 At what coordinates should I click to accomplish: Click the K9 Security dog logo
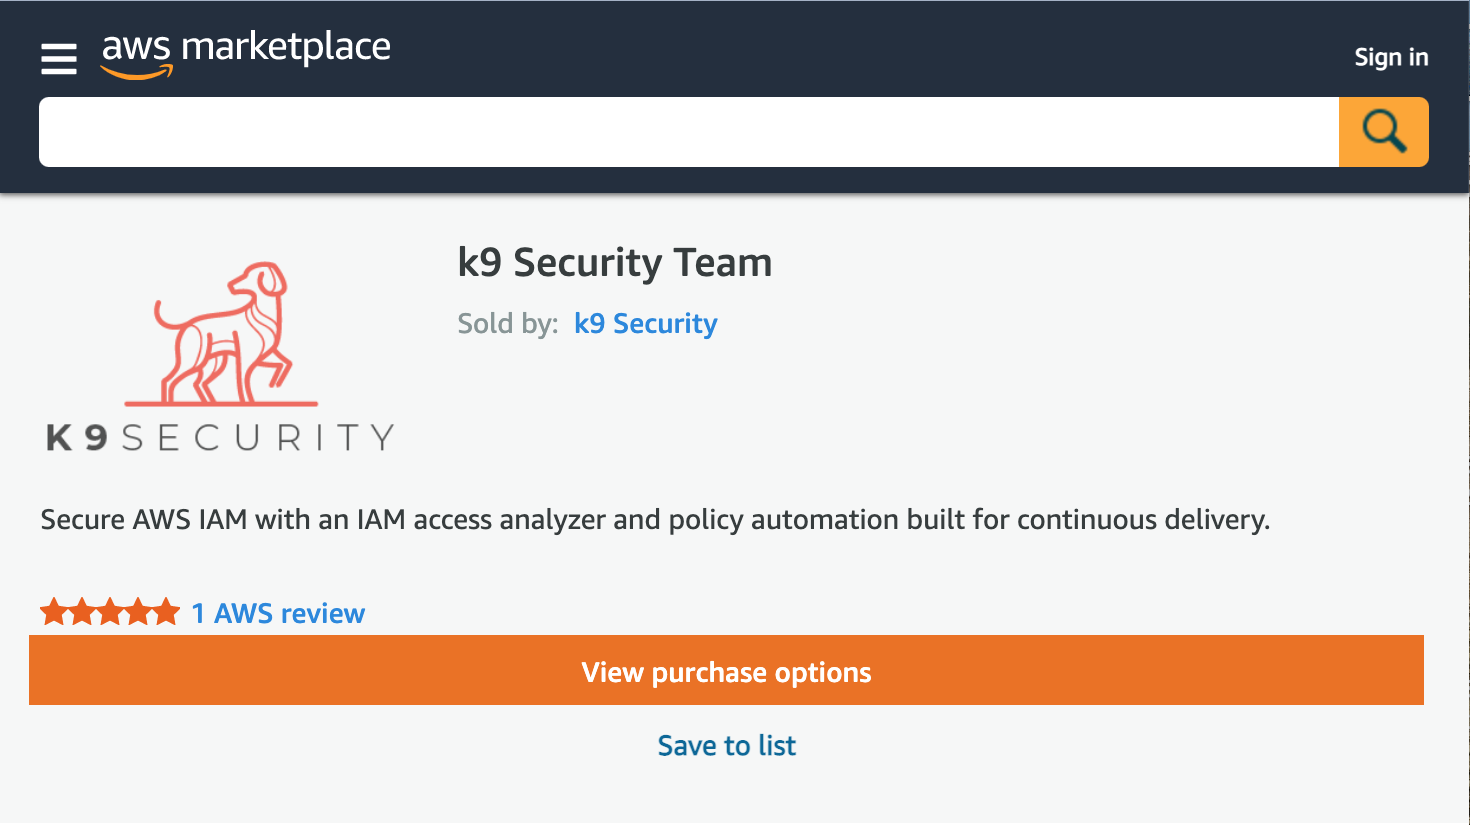[x=220, y=357]
